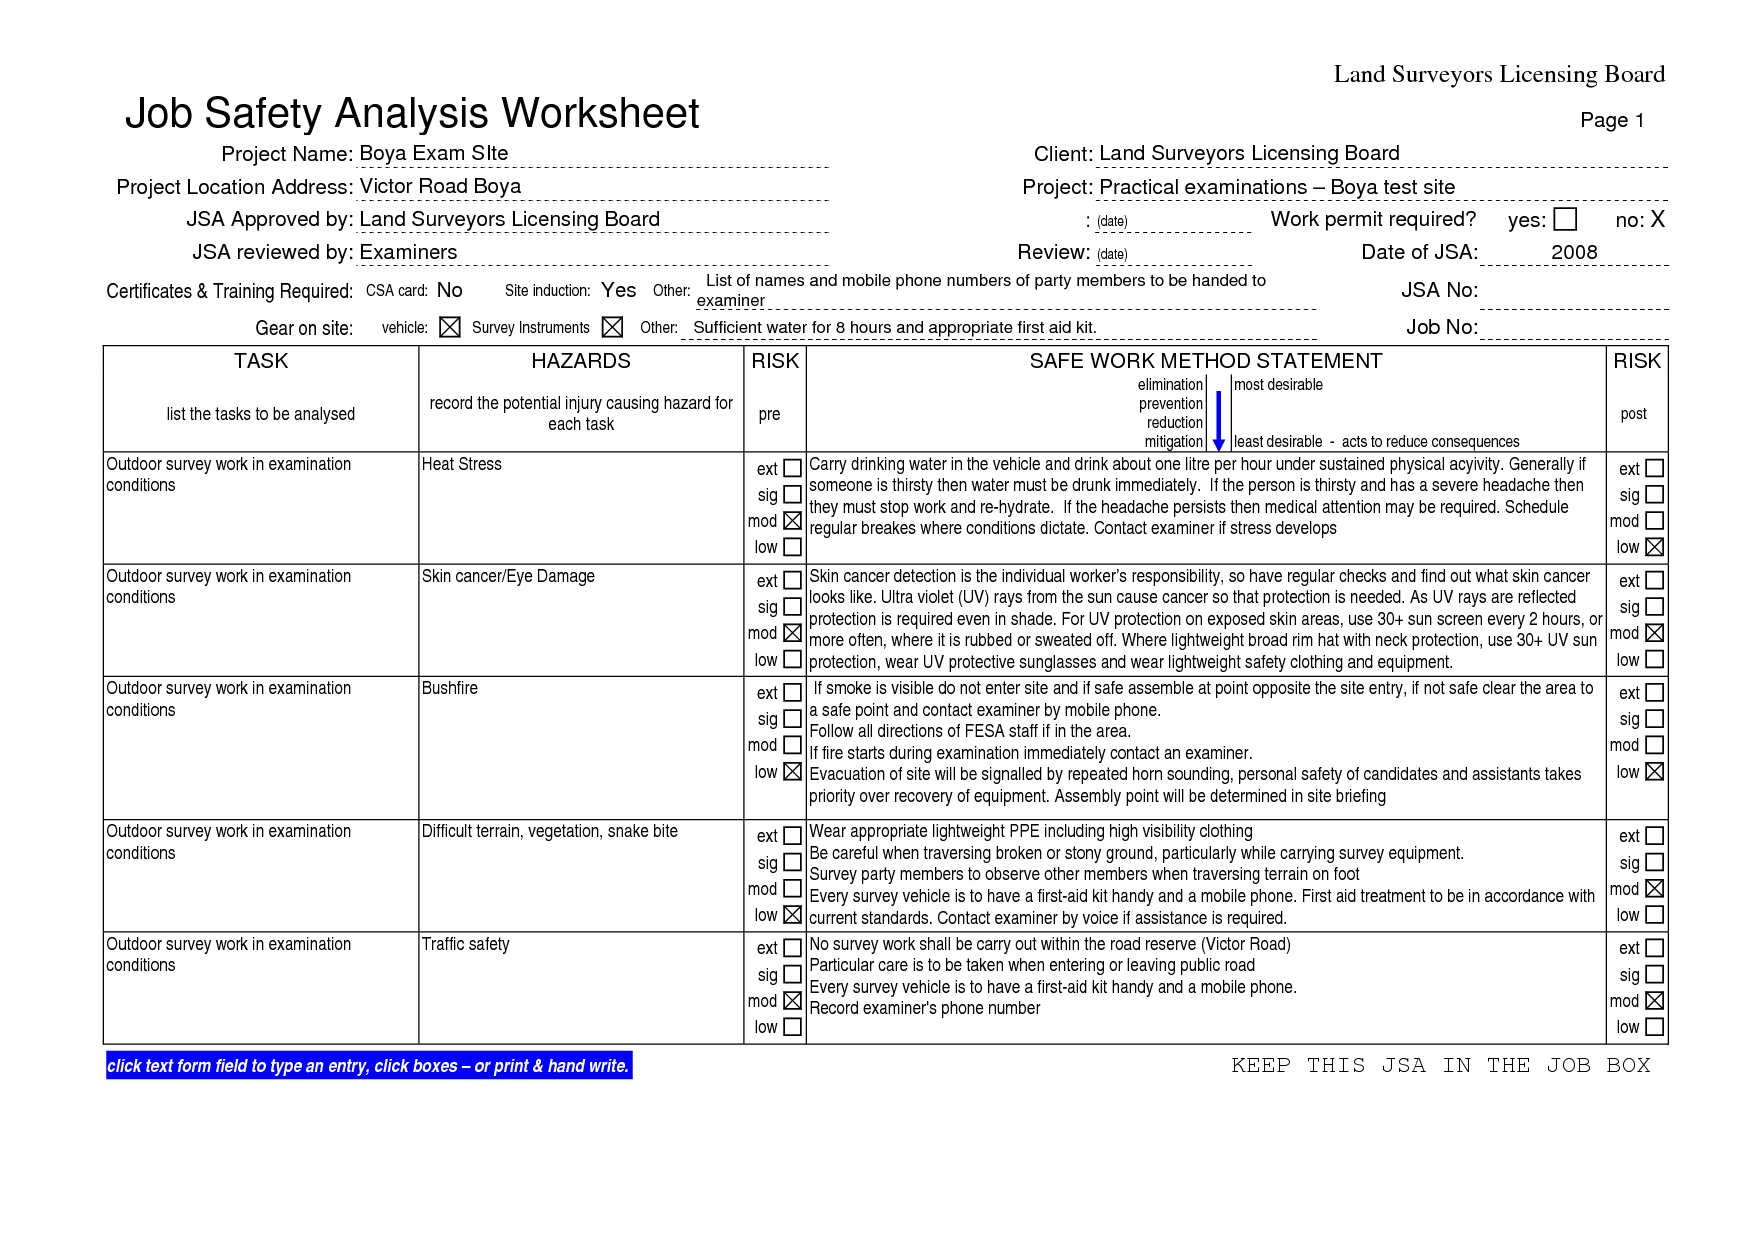This screenshot has height=1240, width=1754.
Task: Click the JSA reviewed by 'Examiners' field
Action: coord(593,252)
